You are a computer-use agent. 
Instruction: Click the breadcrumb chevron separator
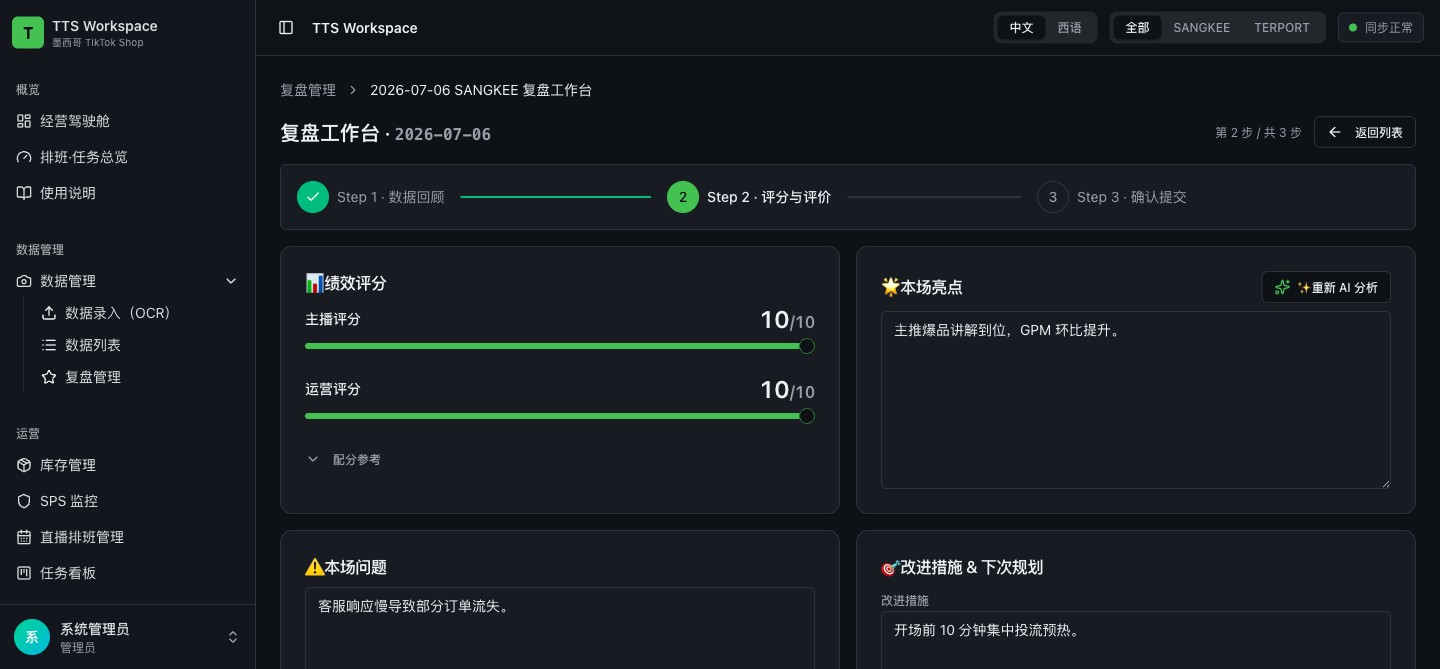coord(353,90)
